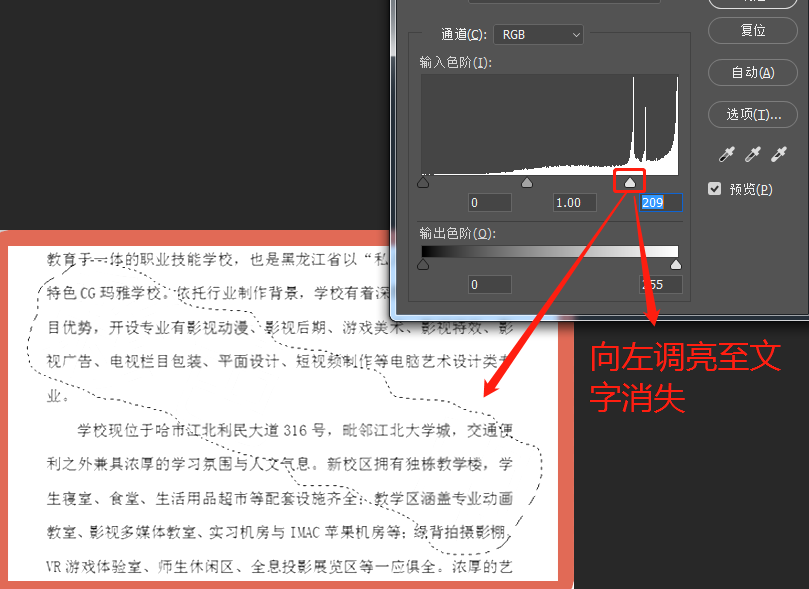This screenshot has width=809, height=589.
Task: Open 选项(T)... options dialog
Action: [x=753, y=114]
